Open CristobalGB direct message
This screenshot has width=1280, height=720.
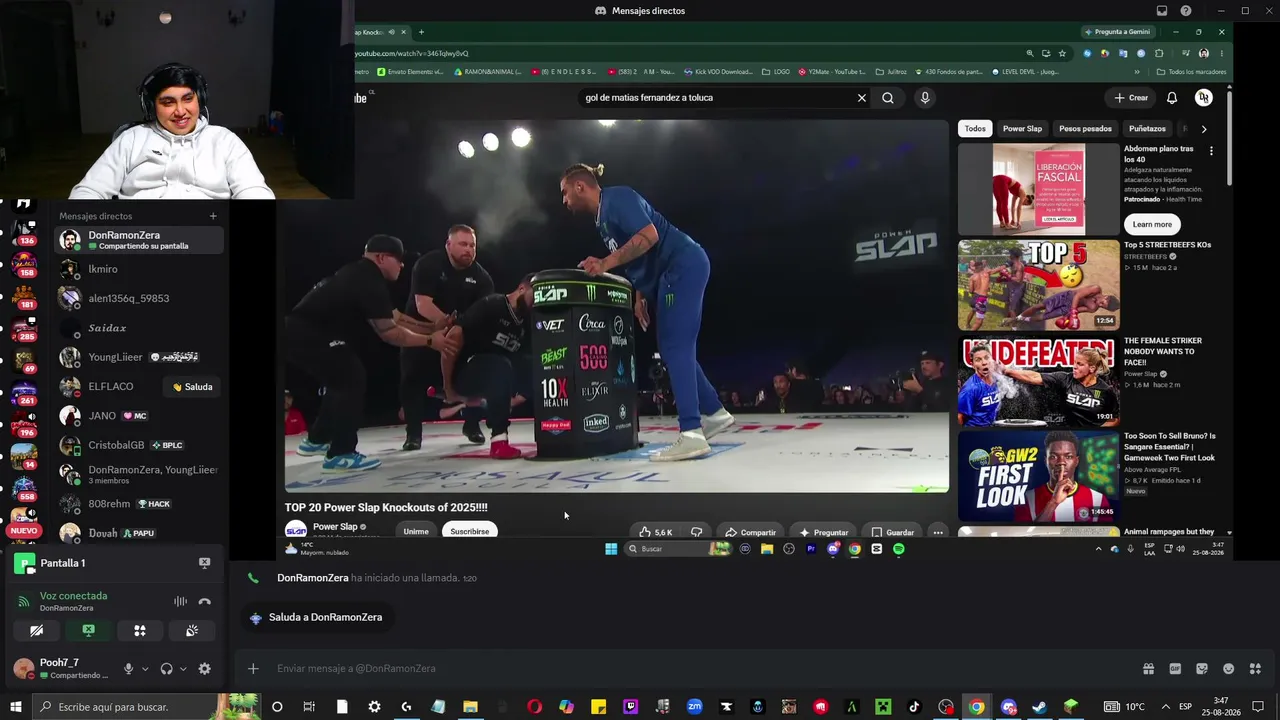(x=139, y=445)
